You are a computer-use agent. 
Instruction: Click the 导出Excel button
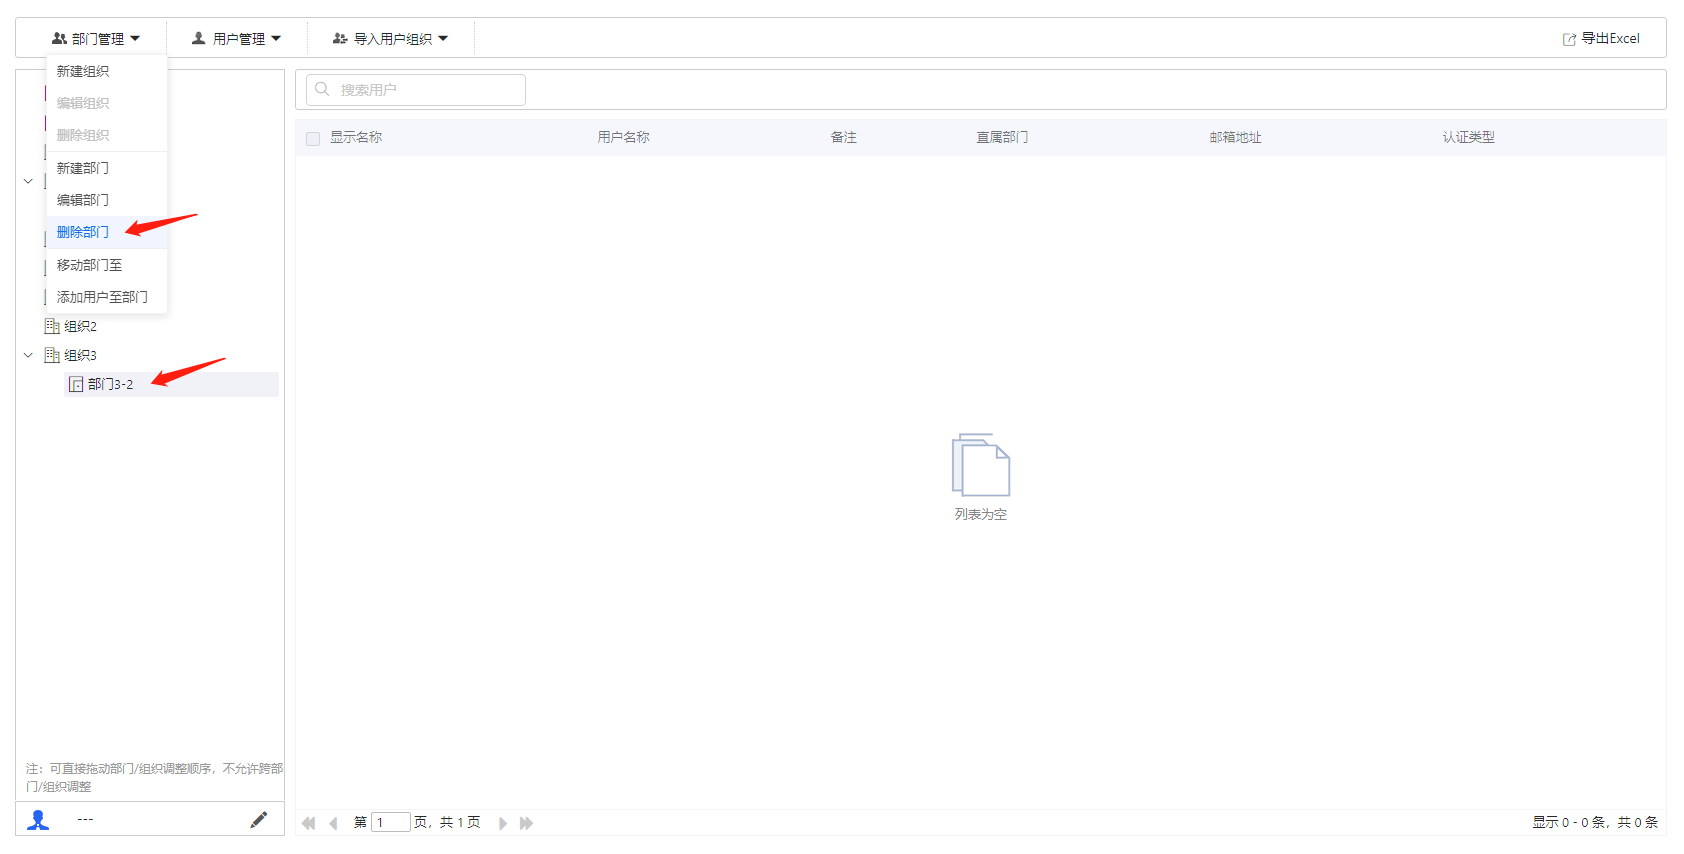(1601, 39)
